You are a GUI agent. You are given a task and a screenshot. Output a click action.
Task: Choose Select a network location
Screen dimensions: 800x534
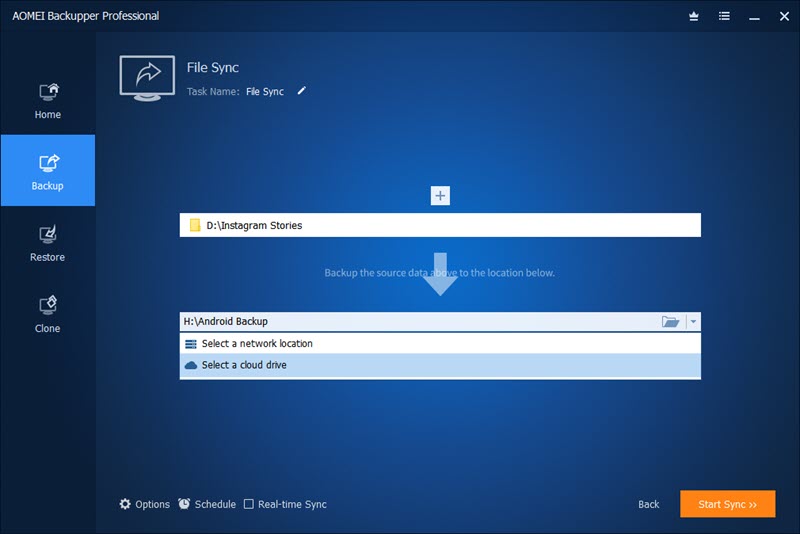click(x=440, y=344)
